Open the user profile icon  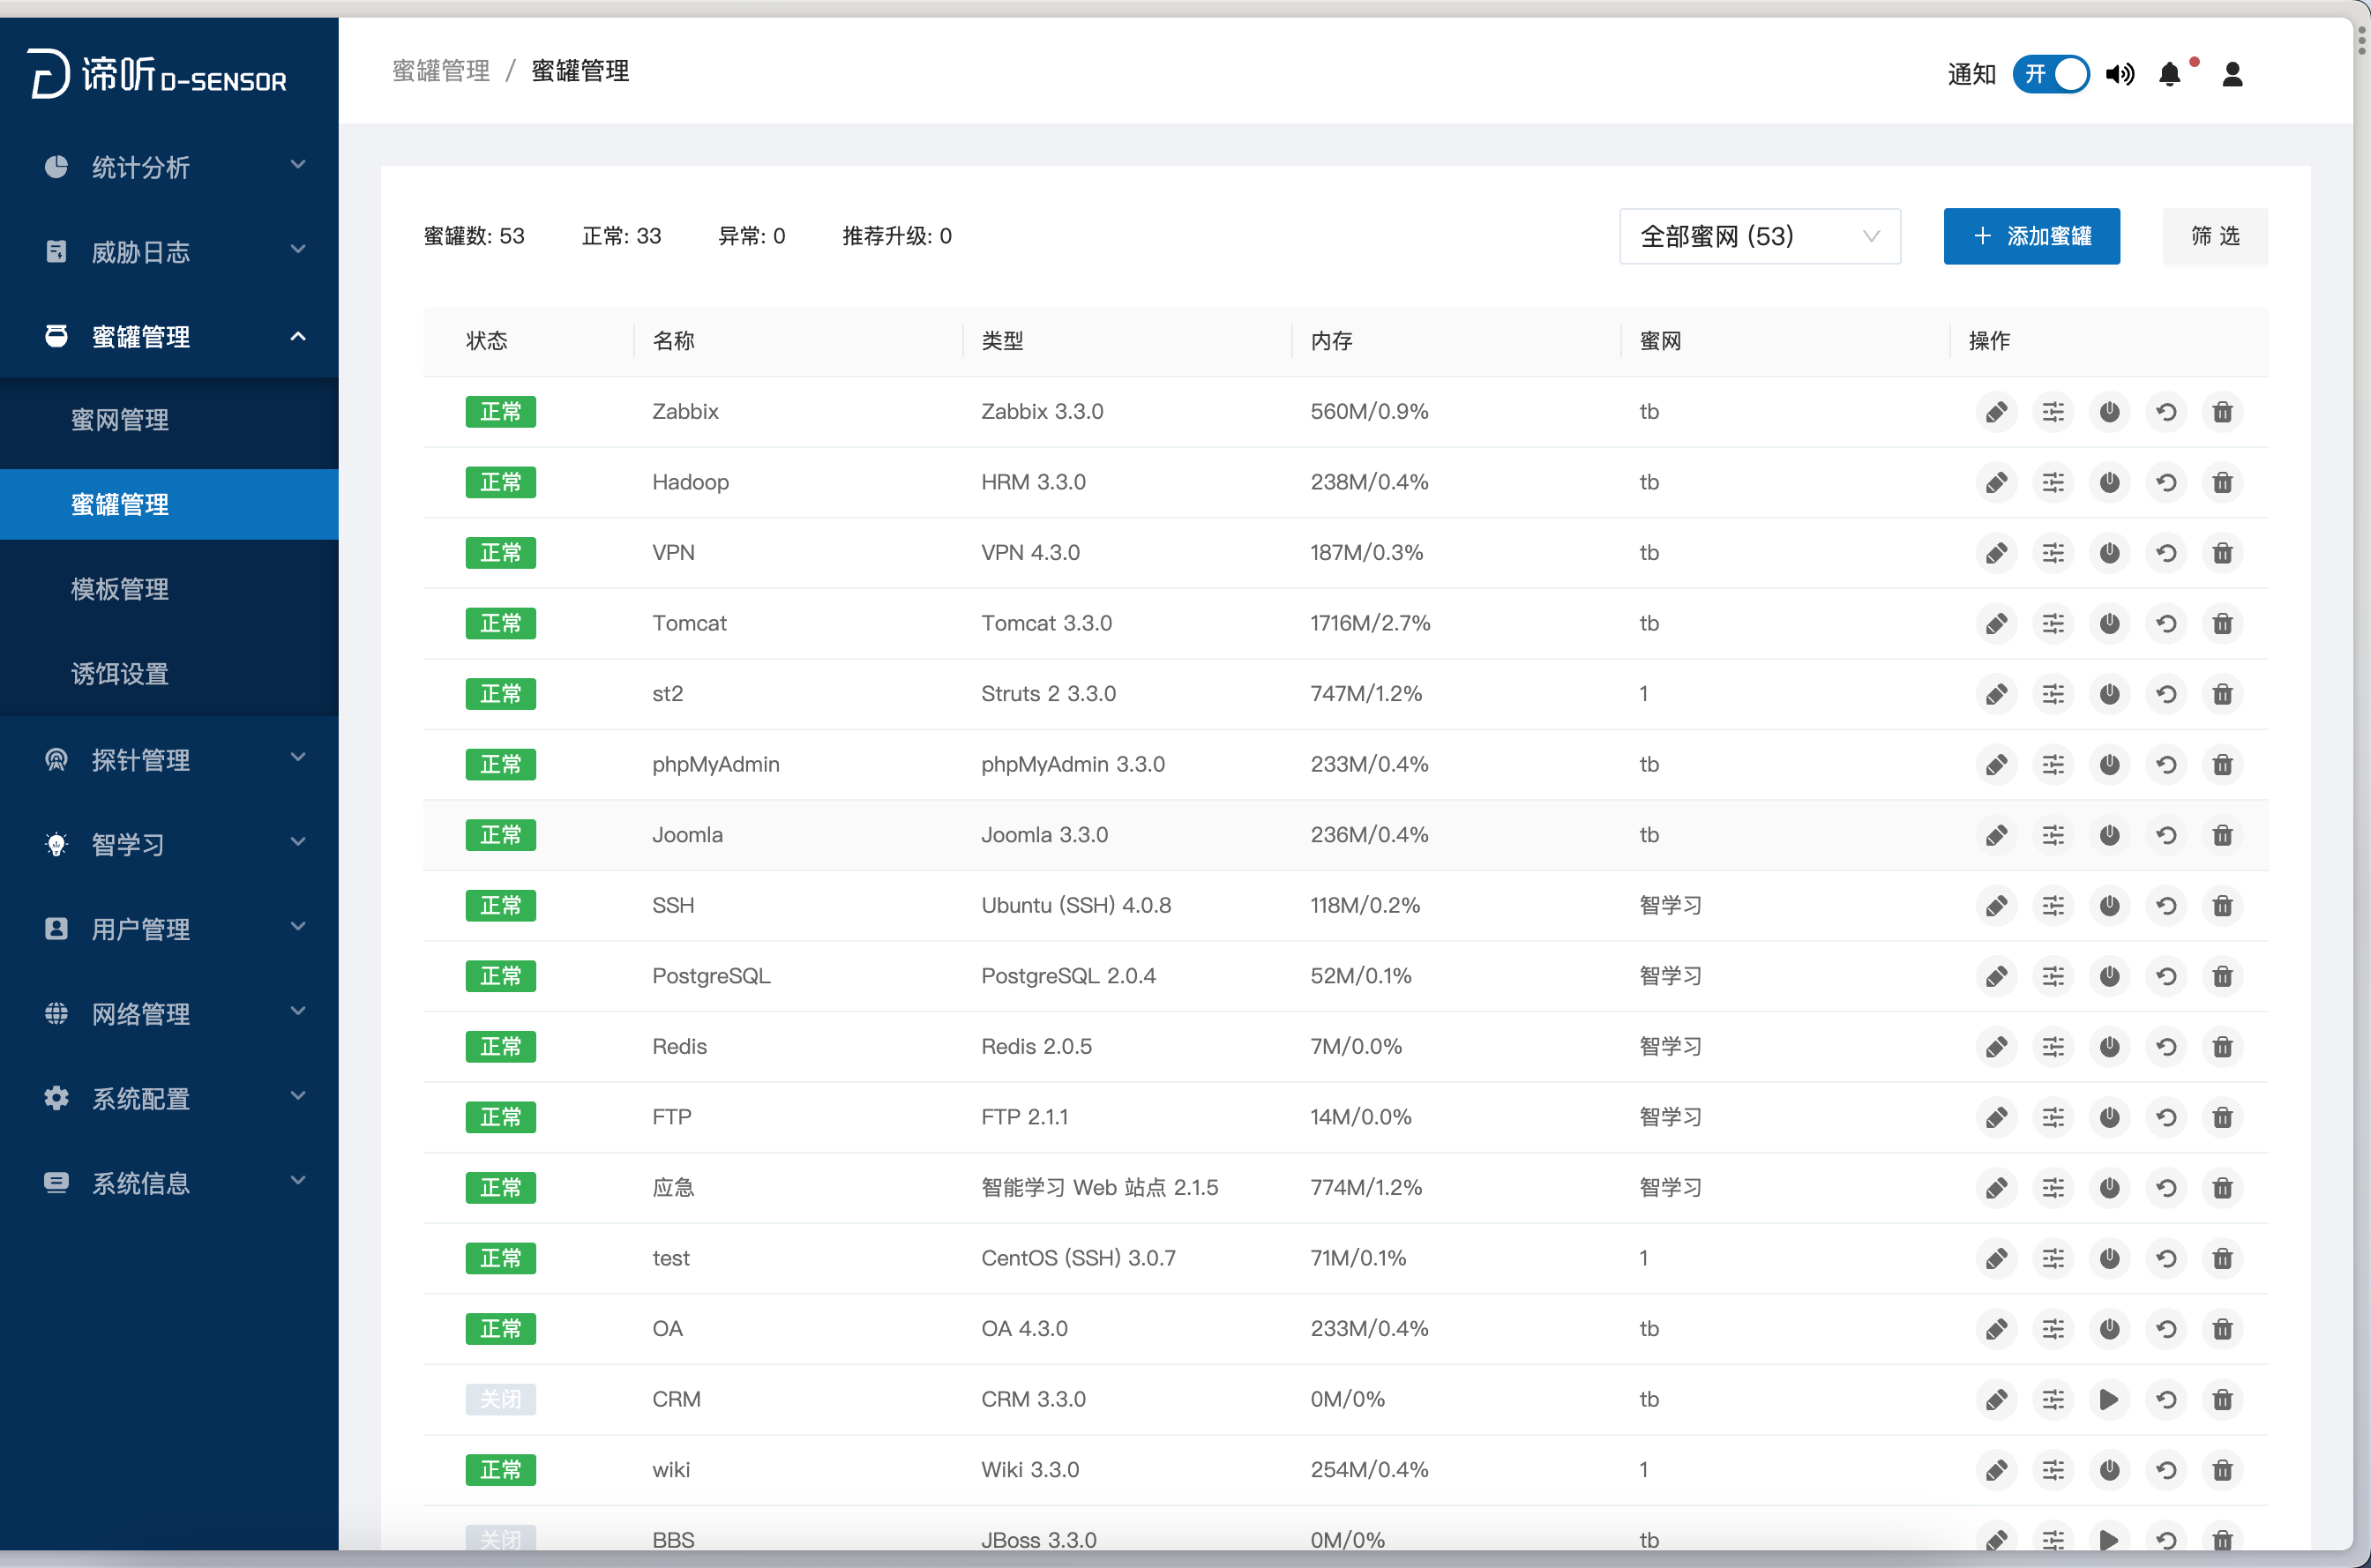click(2232, 75)
